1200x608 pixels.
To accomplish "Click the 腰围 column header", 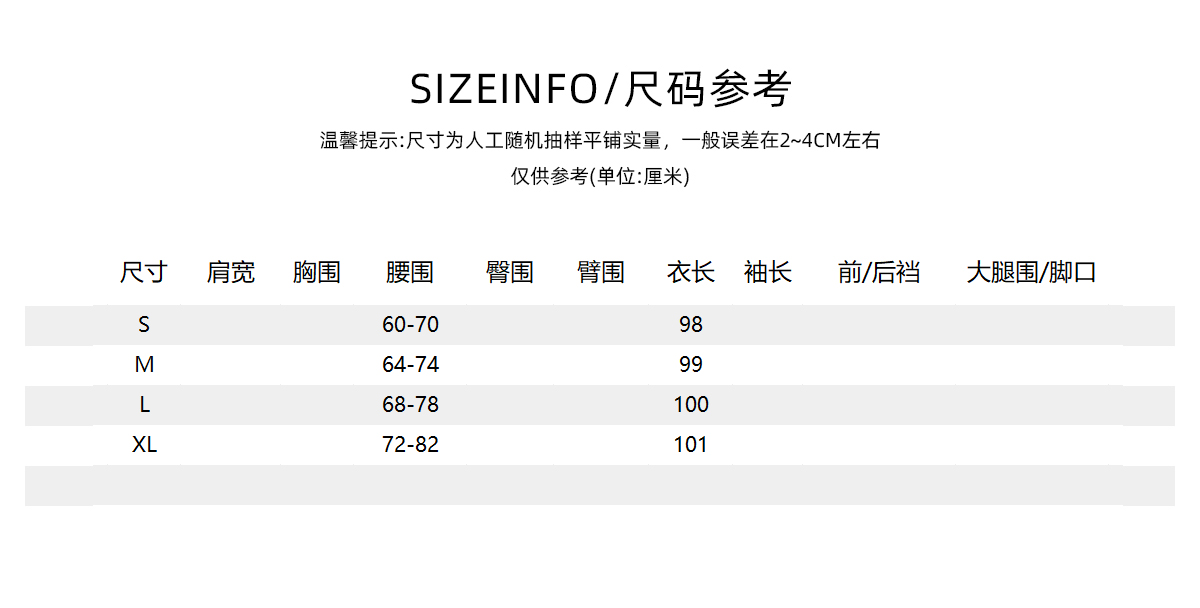I will click(410, 272).
